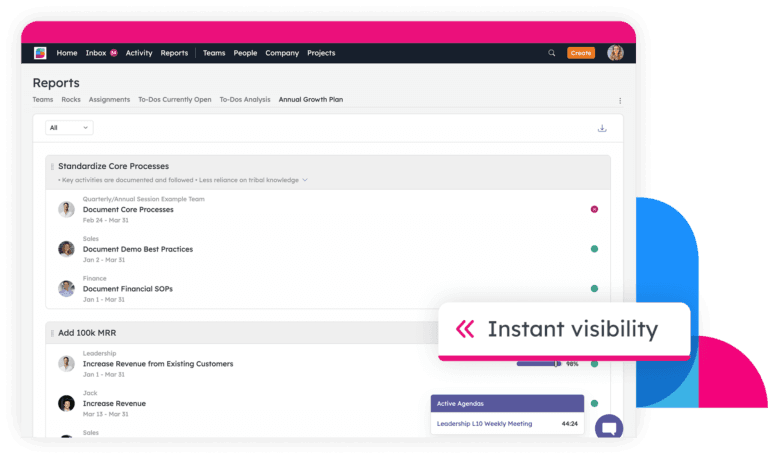
Task: Click the Inbox notification badge
Action: [x=114, y=53]
